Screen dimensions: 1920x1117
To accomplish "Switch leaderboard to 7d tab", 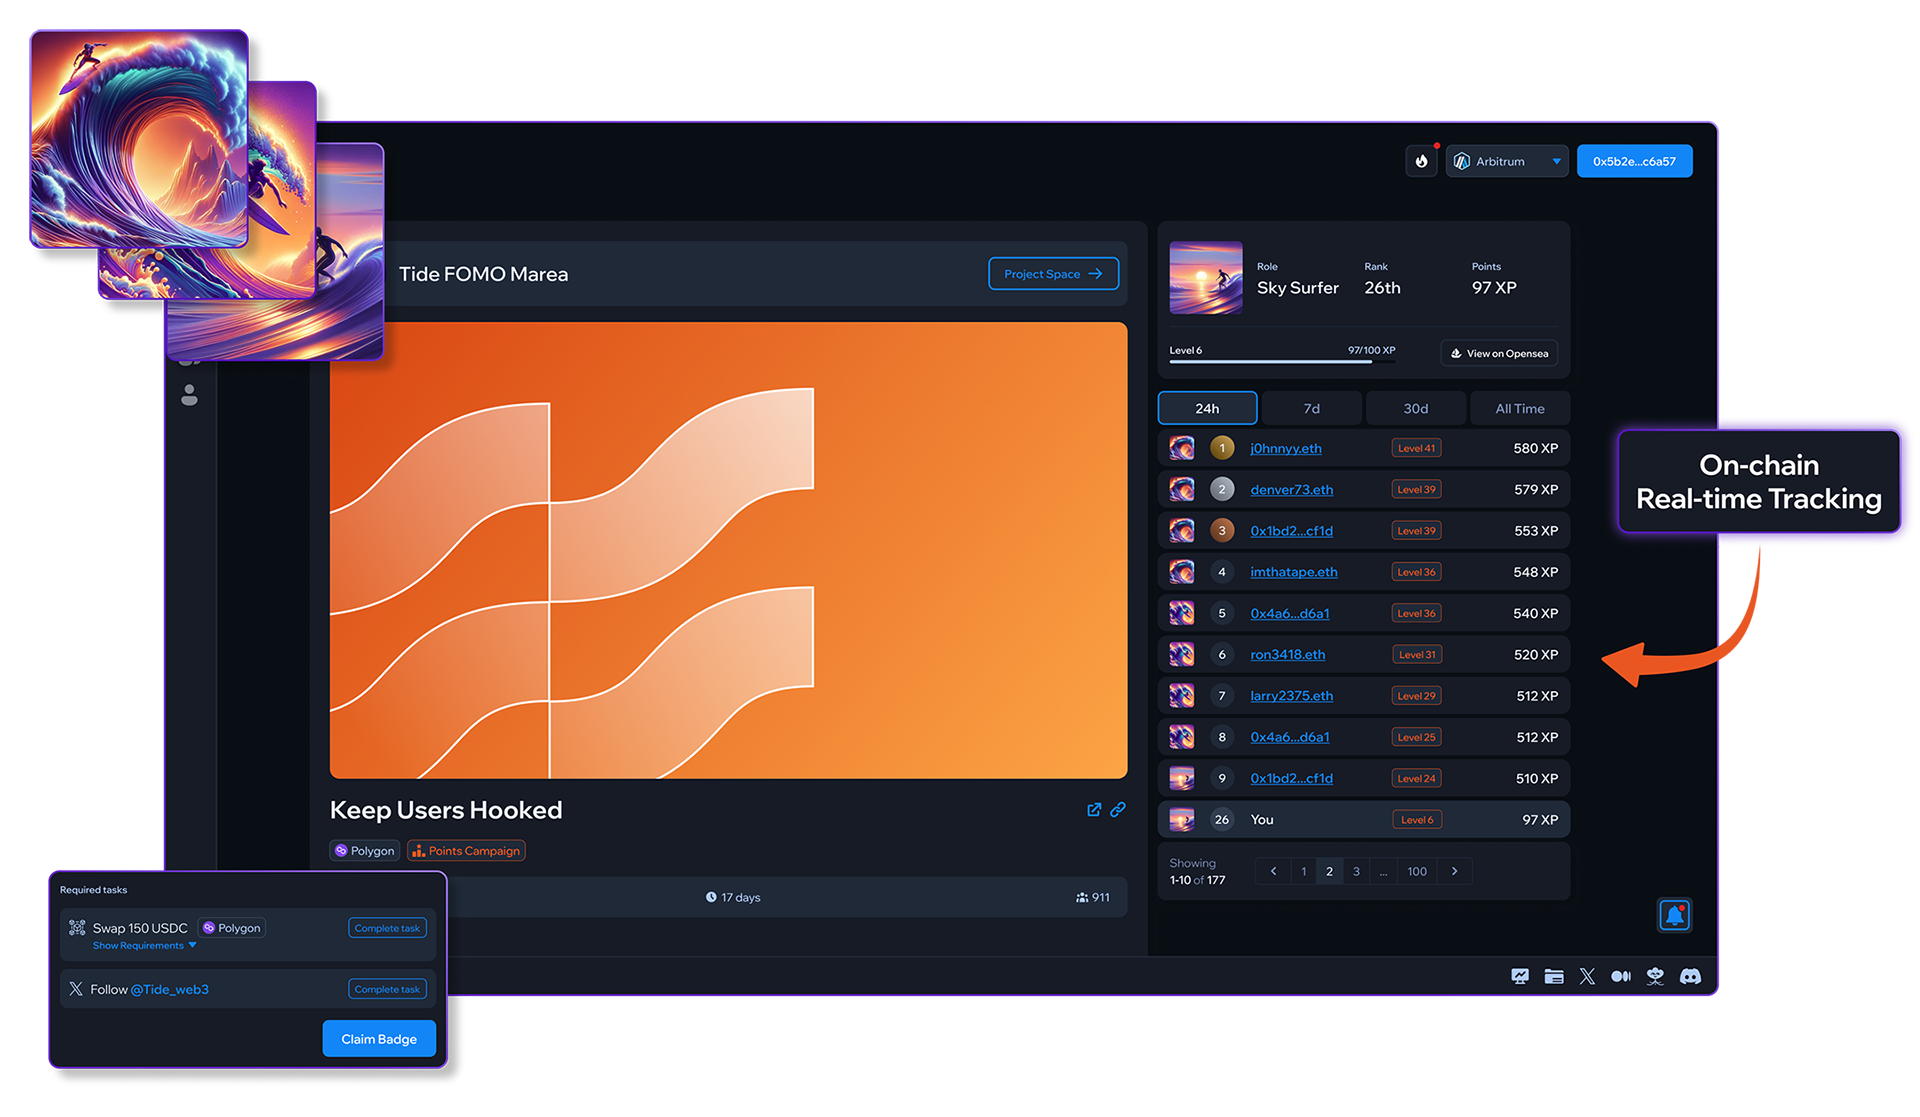I will coord(1311,408).
